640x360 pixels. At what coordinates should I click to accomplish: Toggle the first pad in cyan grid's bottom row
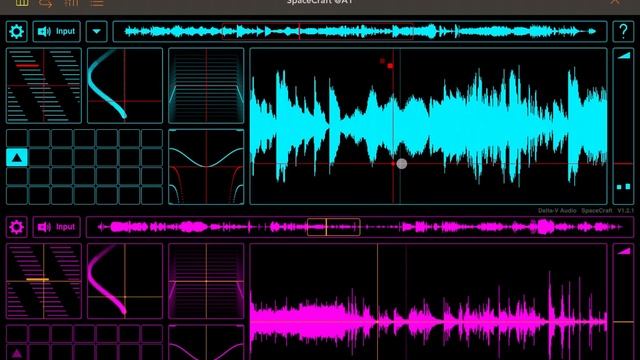click(17, 196)
